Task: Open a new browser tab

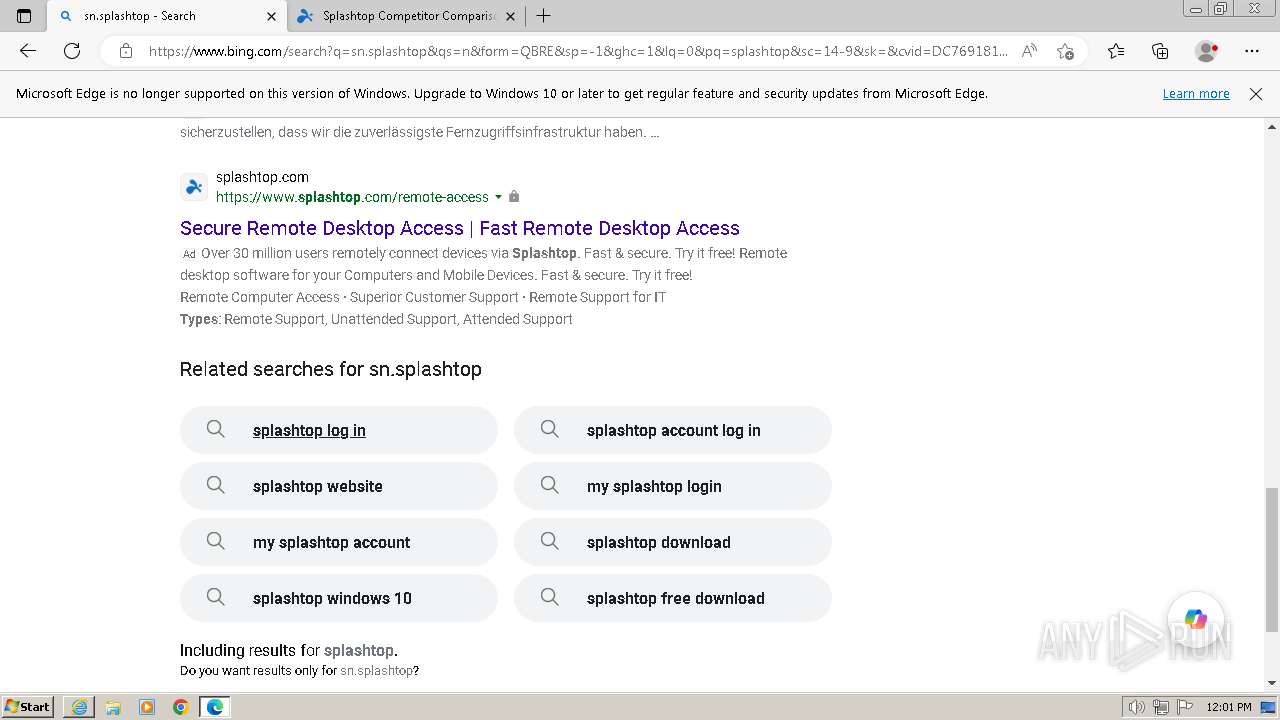Action: 543,16
